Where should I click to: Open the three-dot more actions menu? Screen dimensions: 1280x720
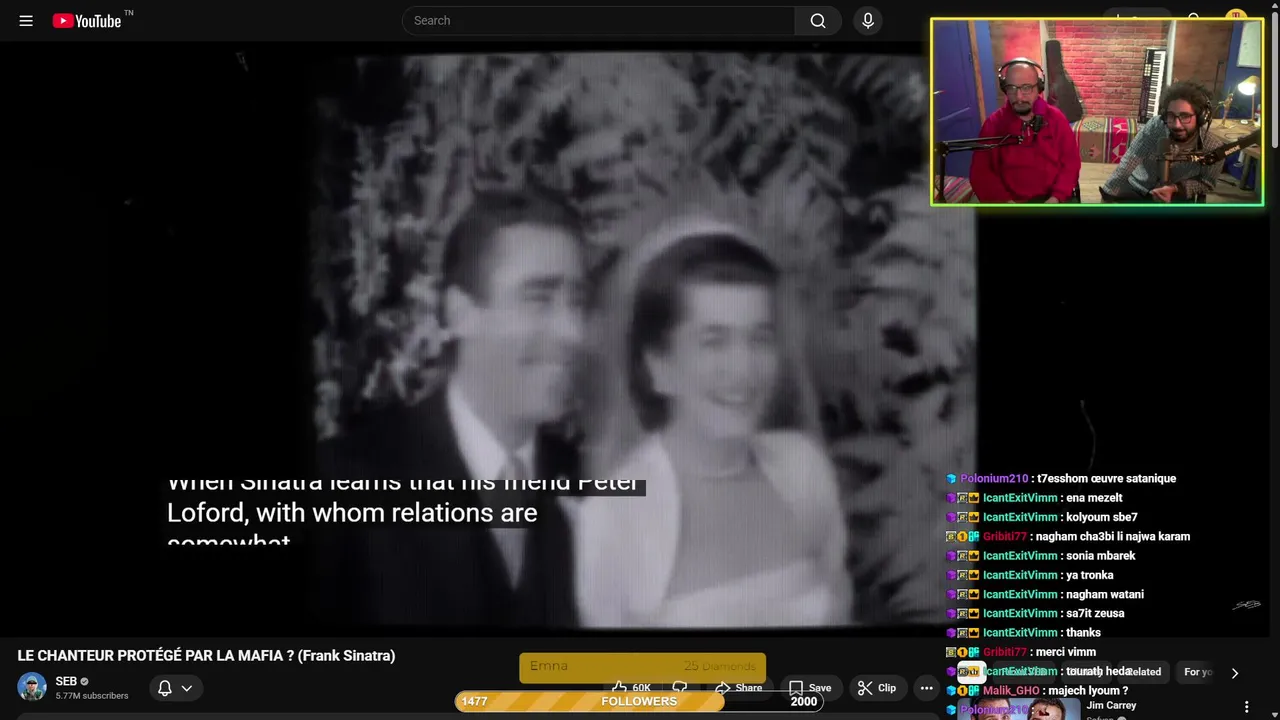point(926,688)
